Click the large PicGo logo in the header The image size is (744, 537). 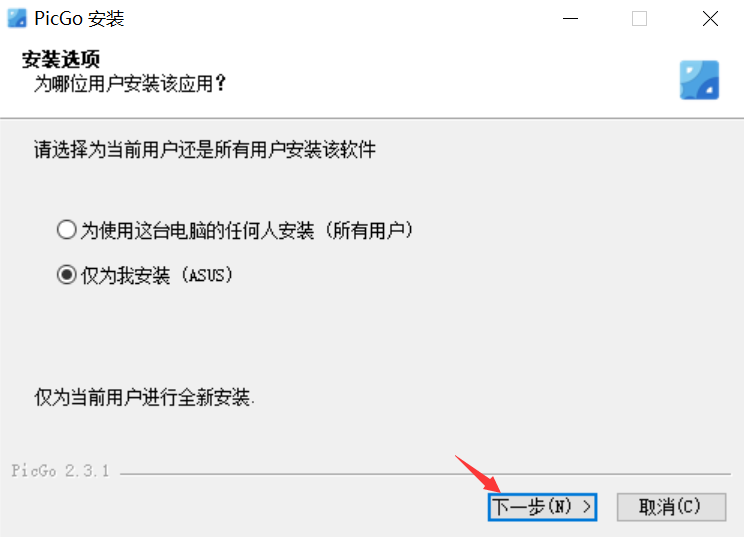[699, 80]
